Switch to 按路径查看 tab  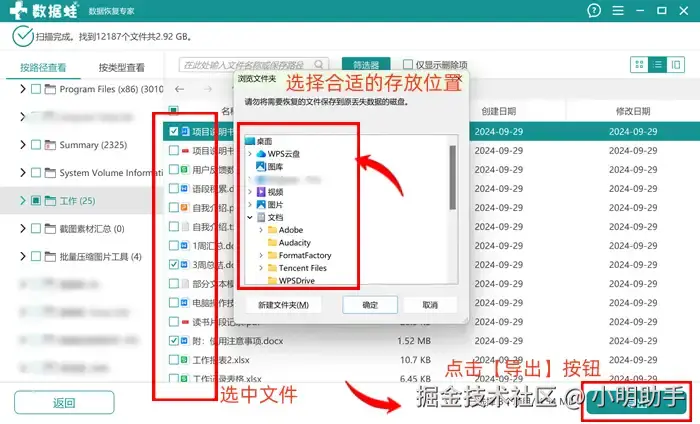[43, 67]
